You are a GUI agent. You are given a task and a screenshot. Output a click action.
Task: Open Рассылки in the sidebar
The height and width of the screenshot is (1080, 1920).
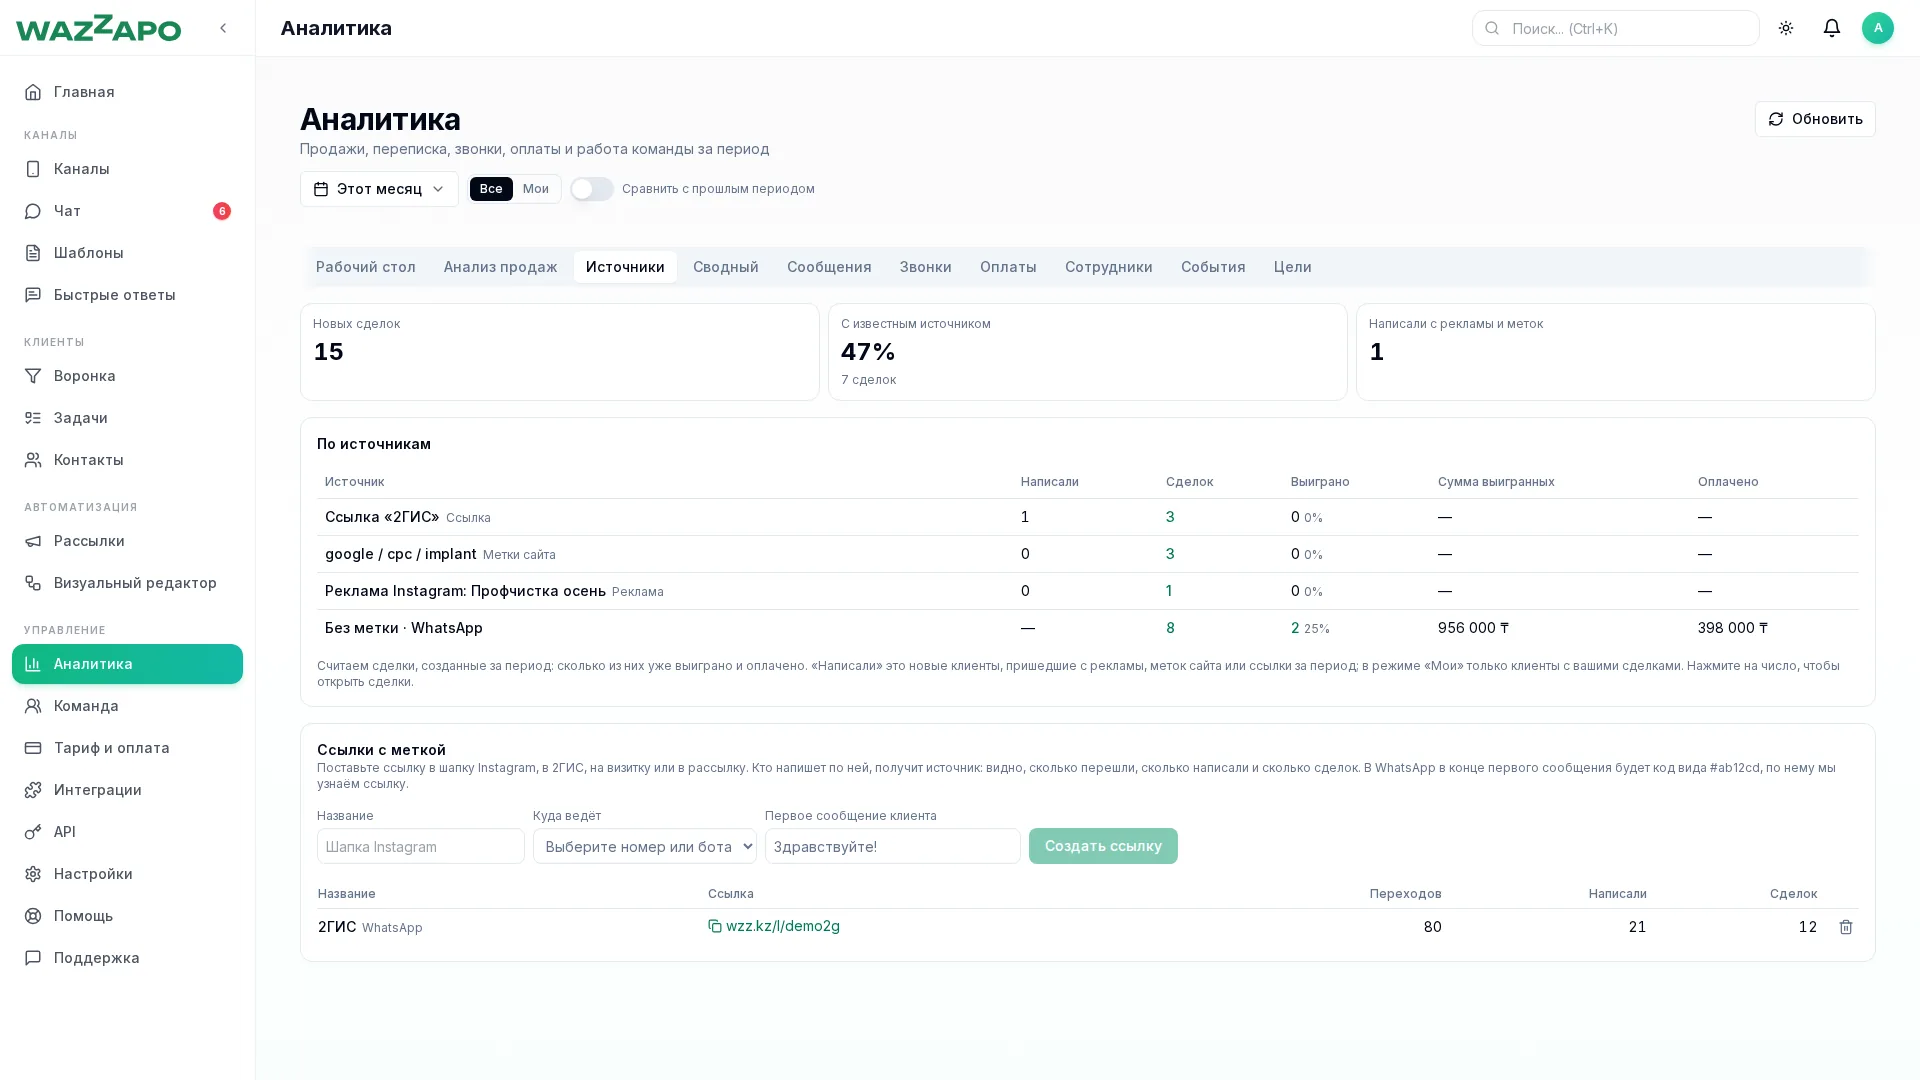point(127,541)
